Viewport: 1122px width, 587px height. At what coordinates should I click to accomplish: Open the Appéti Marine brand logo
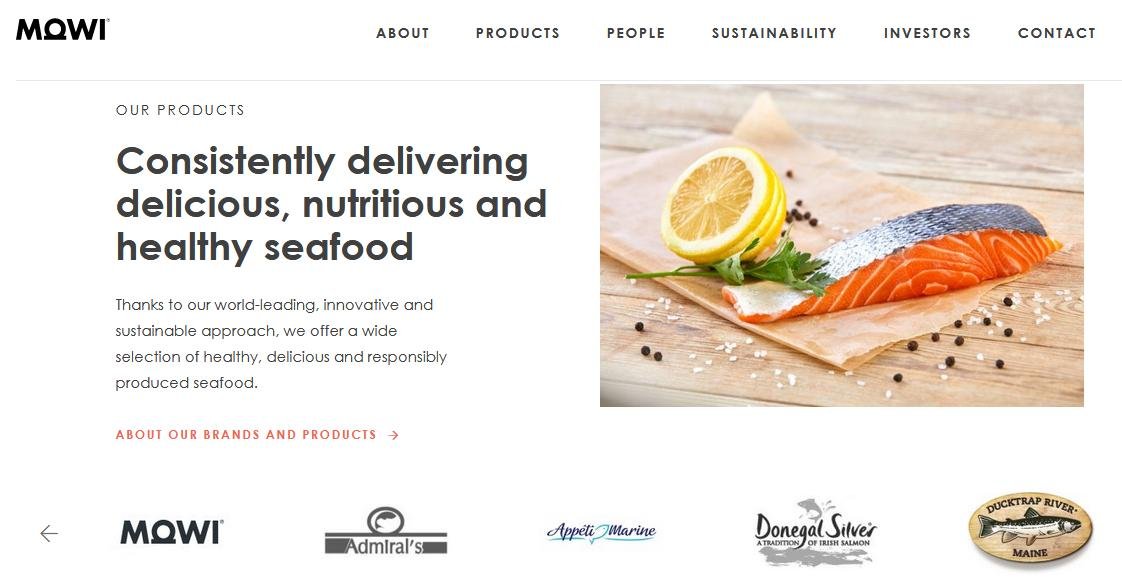point(601,532)
